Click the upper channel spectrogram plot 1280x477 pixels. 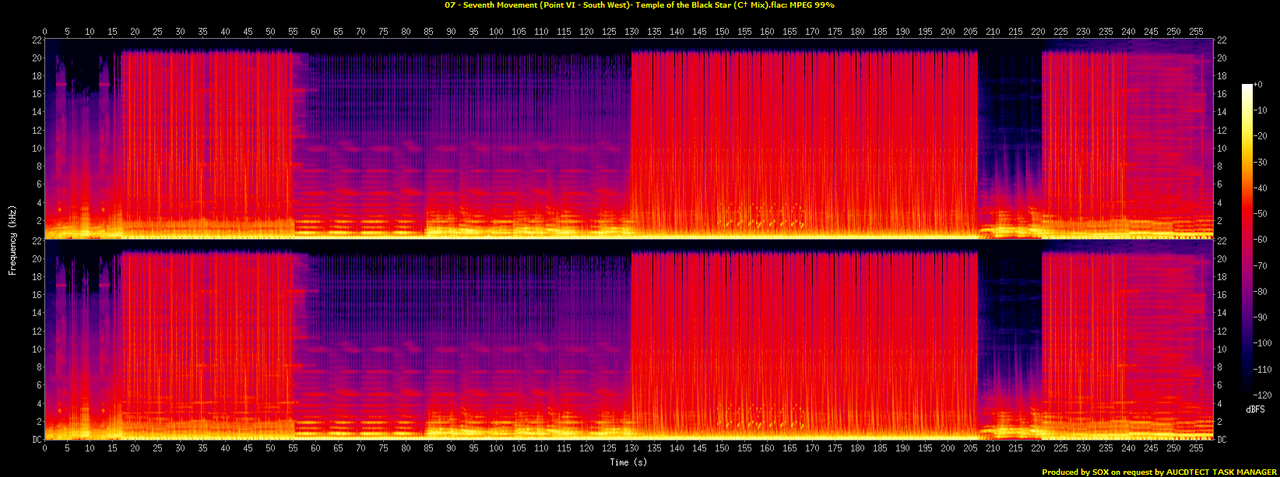pos(628,138)
